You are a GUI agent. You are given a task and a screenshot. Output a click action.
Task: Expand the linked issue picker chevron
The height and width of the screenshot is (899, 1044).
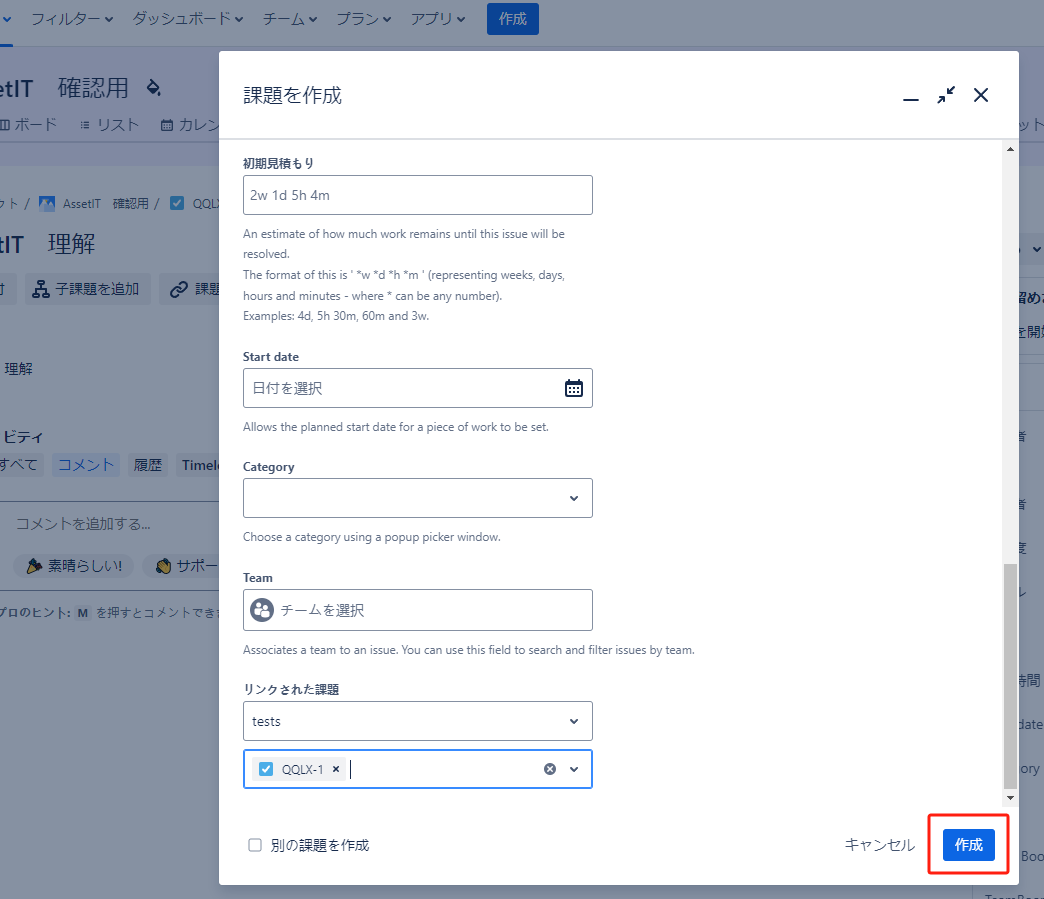[574, 769]
